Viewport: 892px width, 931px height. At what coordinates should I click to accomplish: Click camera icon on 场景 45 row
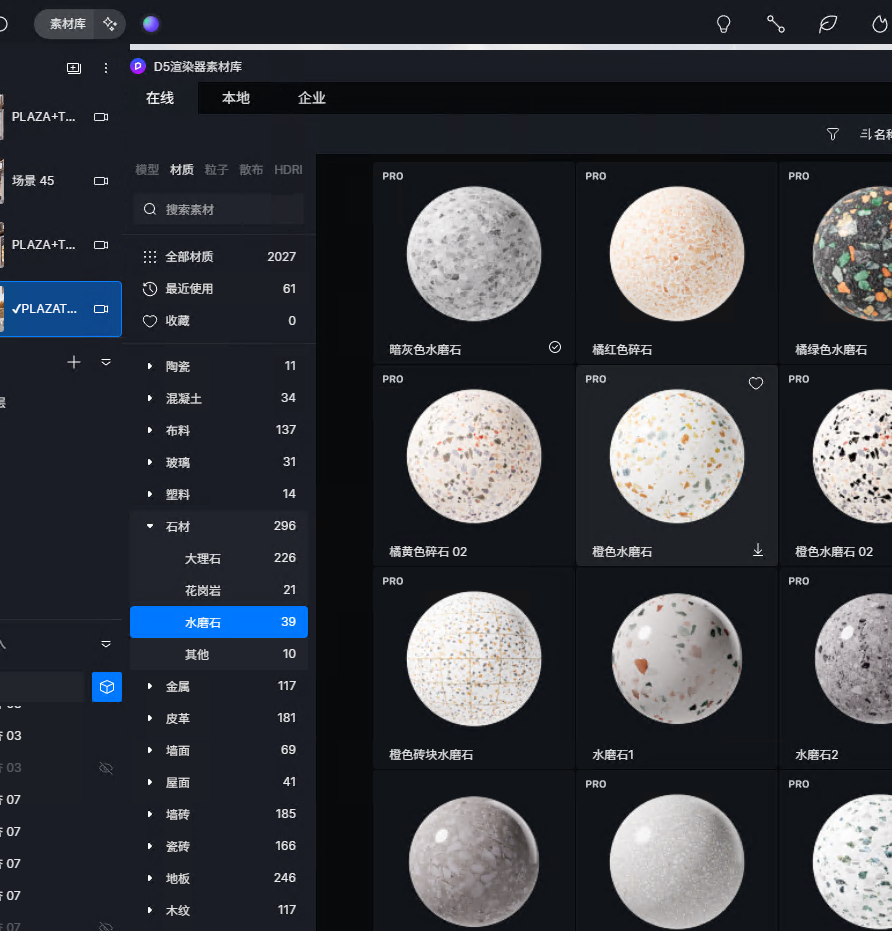(101, 180)
